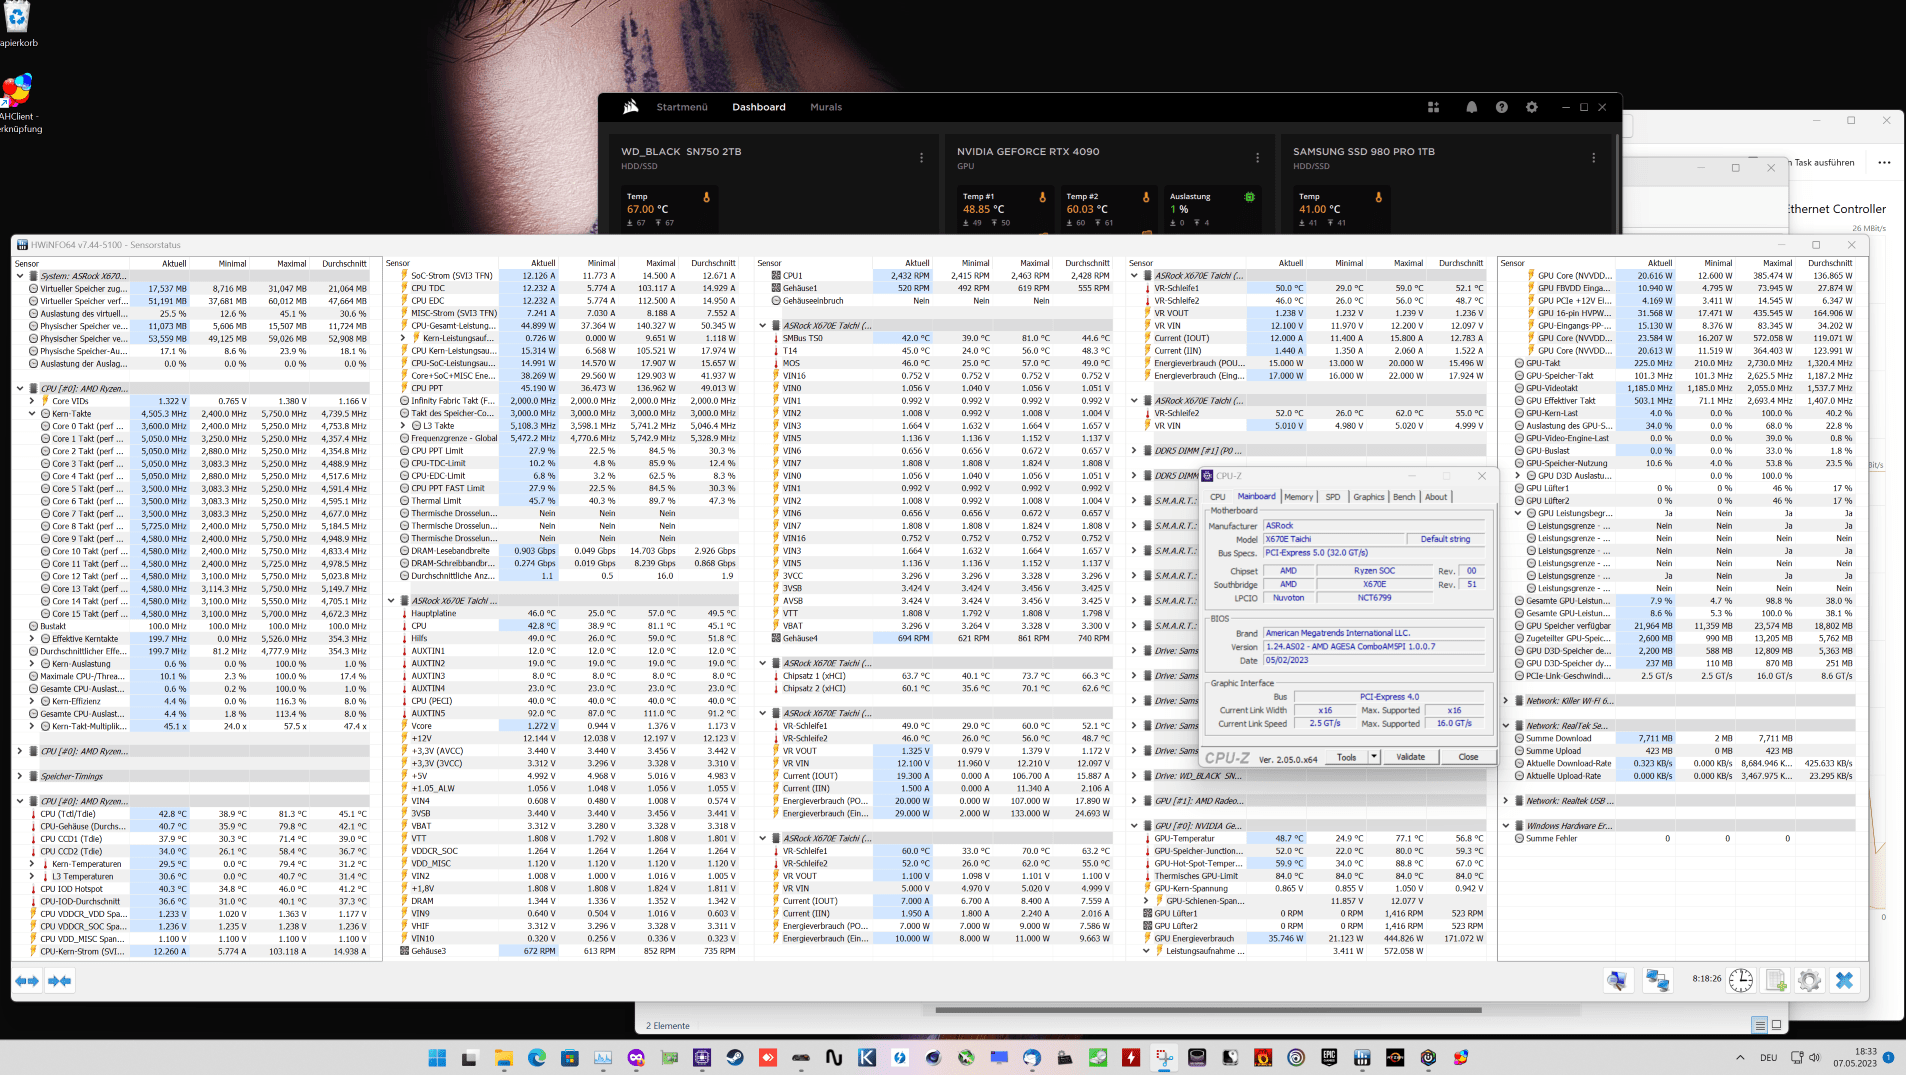Switch to the CPU tab in CPU-Z
The width and height of the screenshot is (1906, 1075).
1217,497
